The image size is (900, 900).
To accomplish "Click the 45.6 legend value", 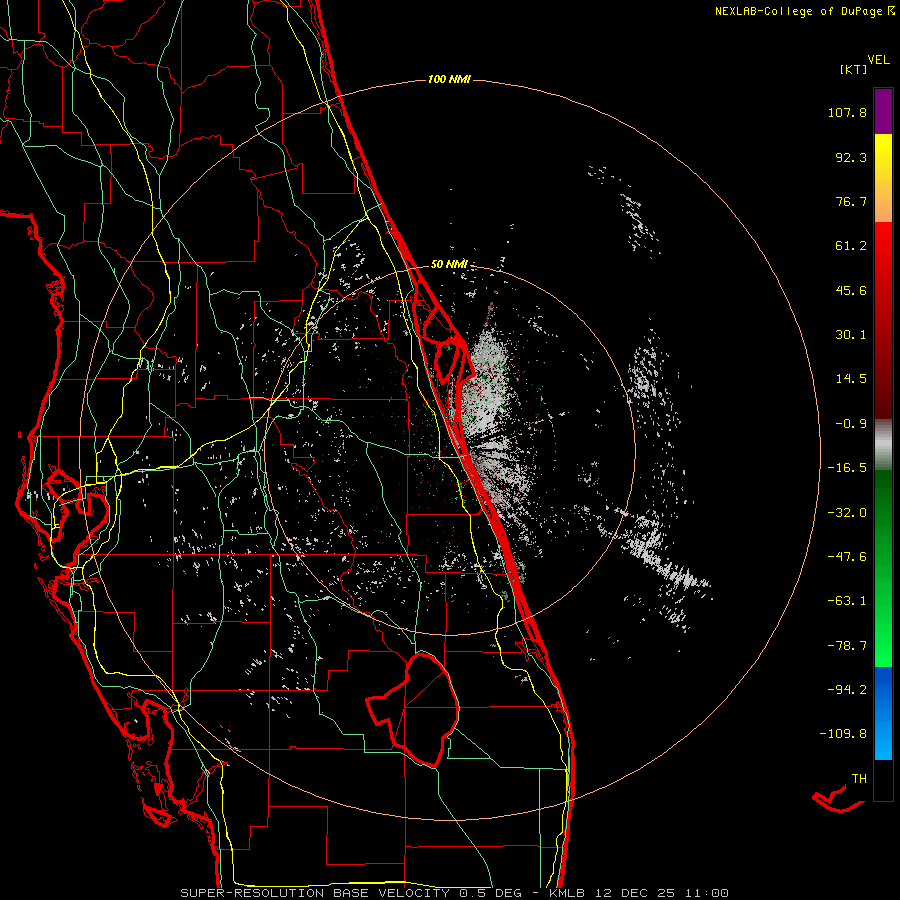I will [x=851, y=290].
